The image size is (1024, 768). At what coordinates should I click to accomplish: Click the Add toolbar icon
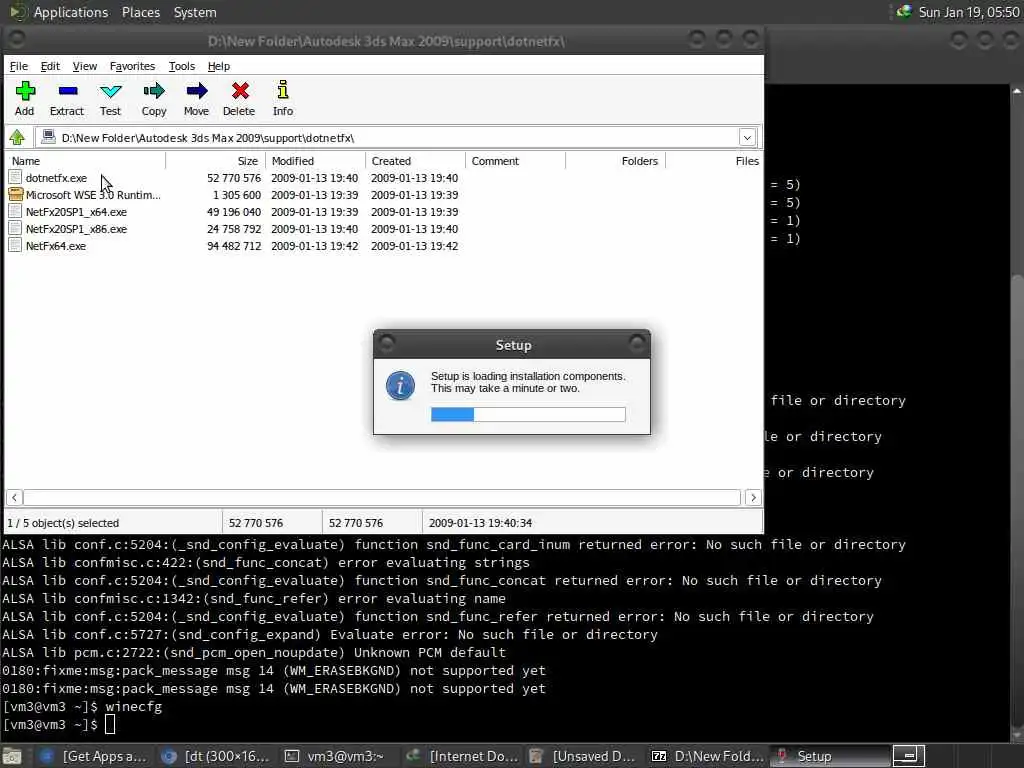[x=25, y=91]
